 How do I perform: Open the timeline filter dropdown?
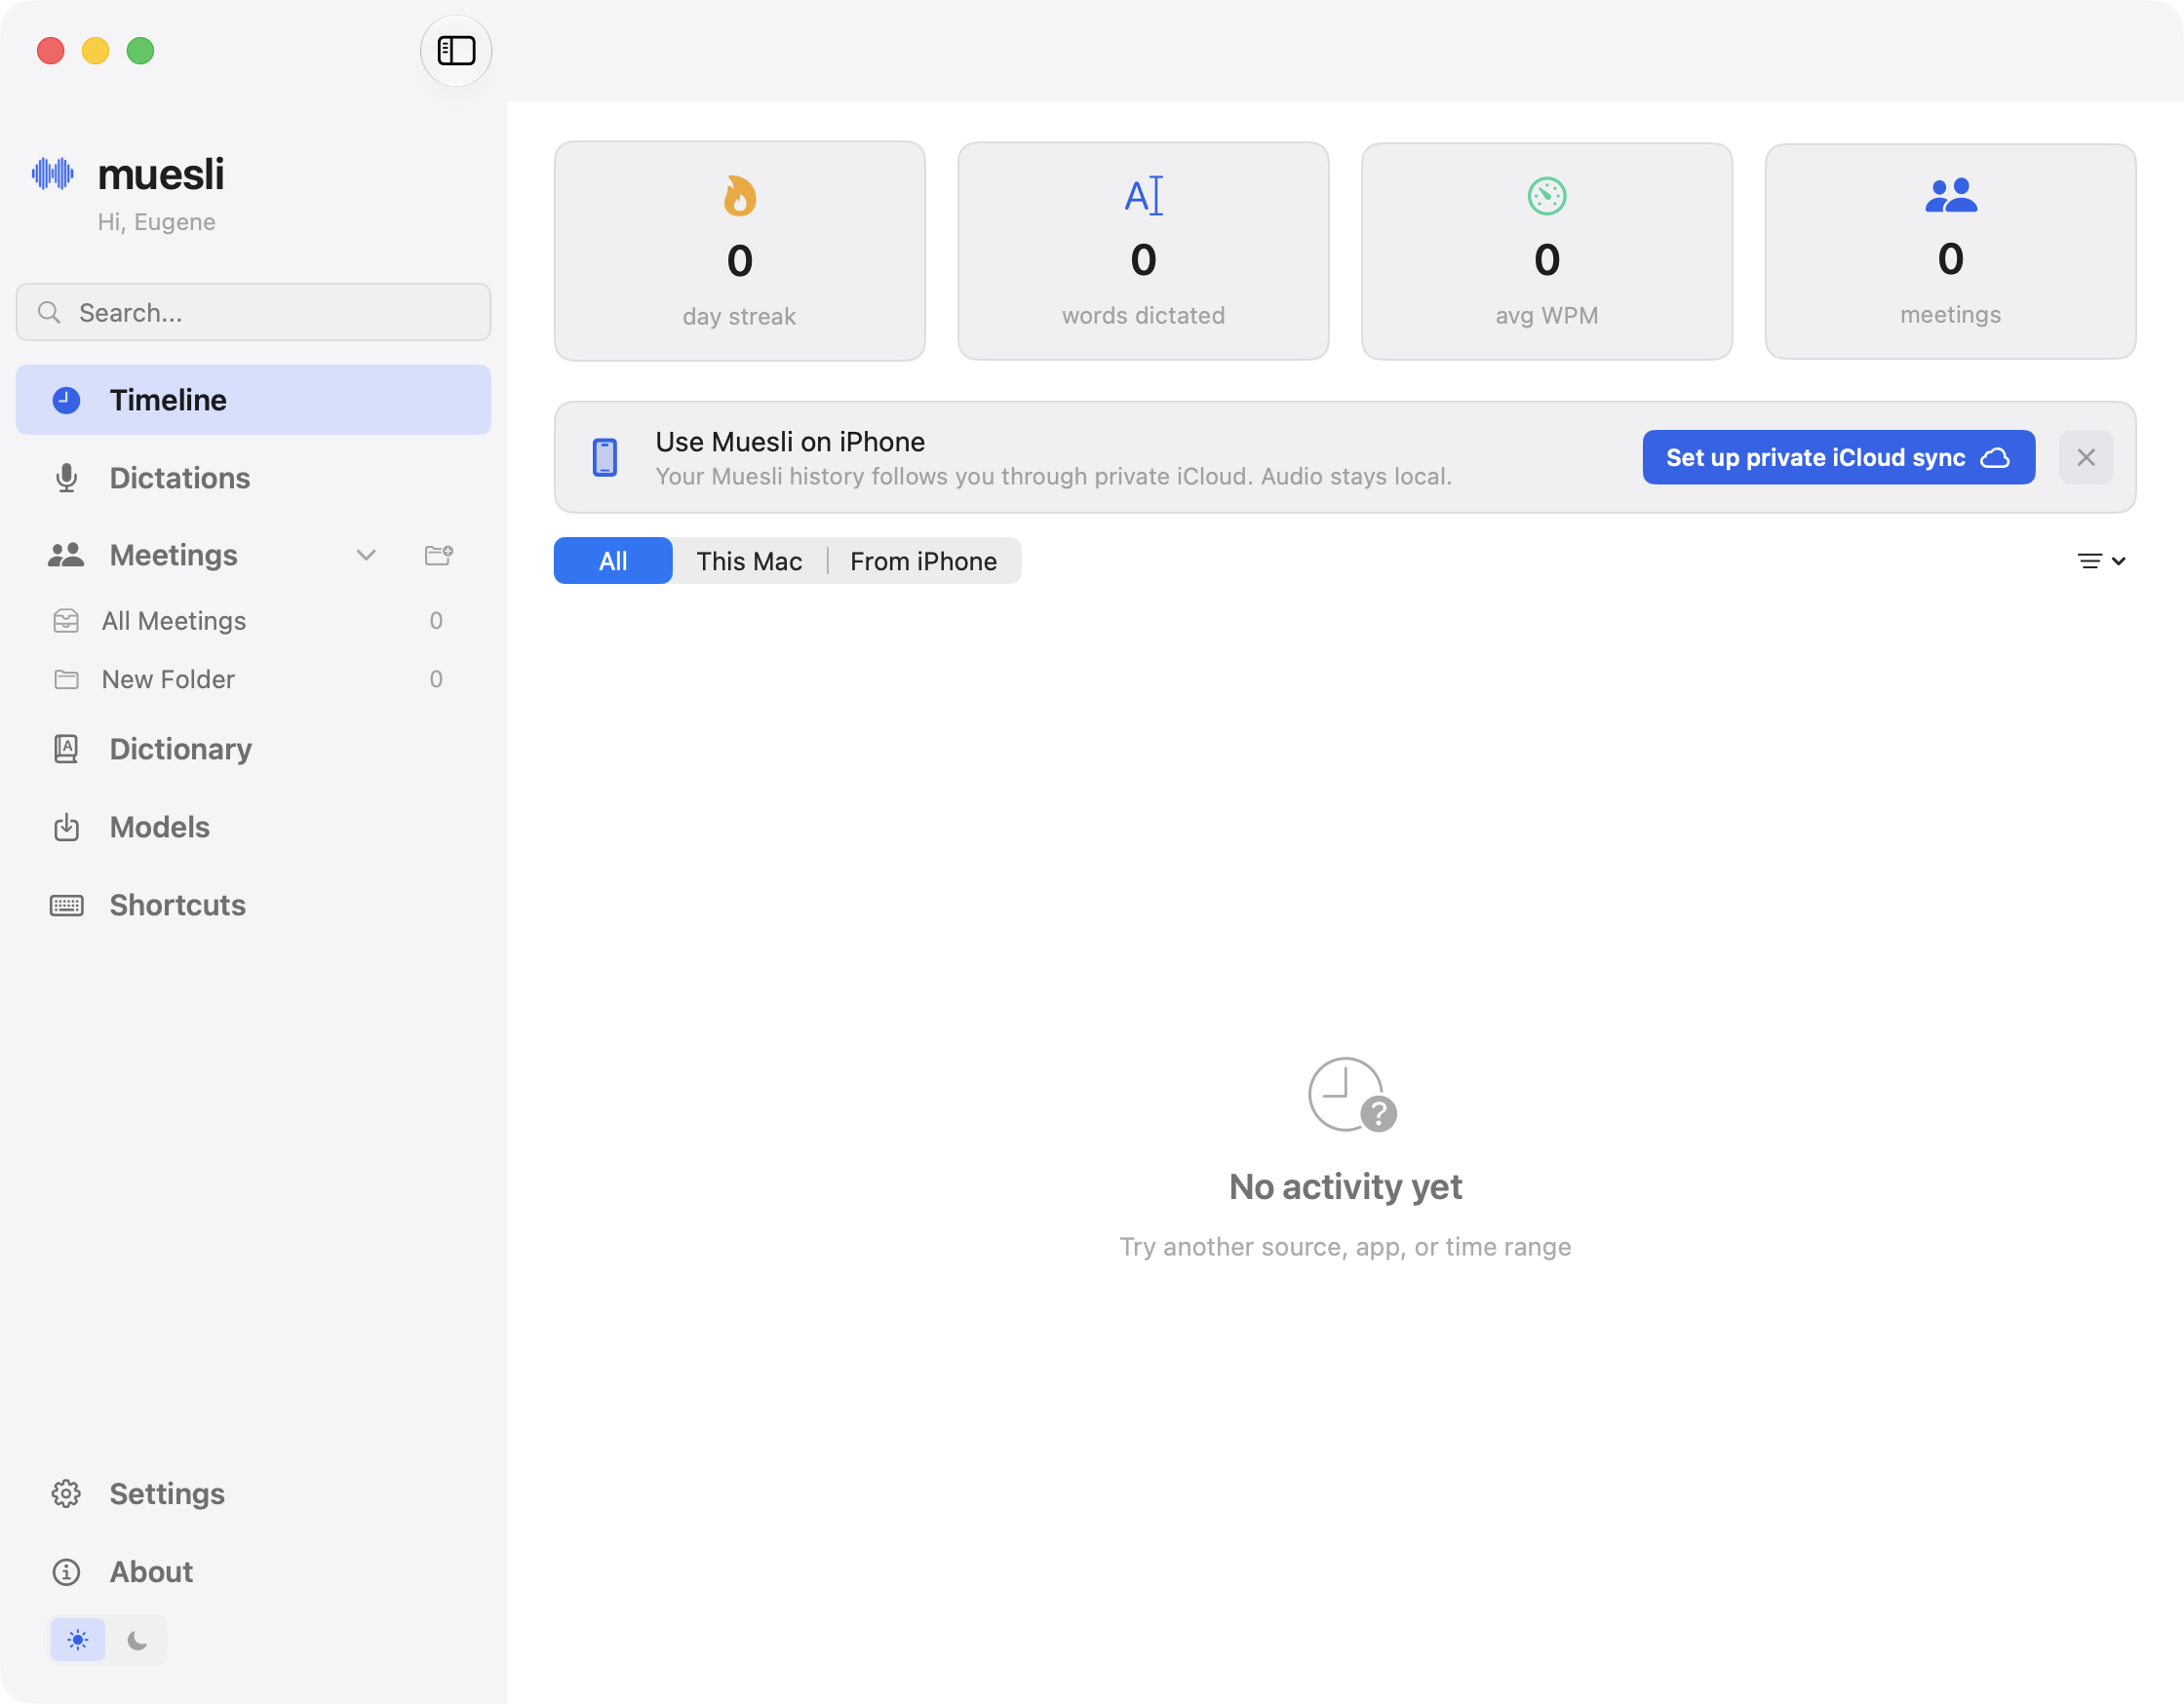2101,561
